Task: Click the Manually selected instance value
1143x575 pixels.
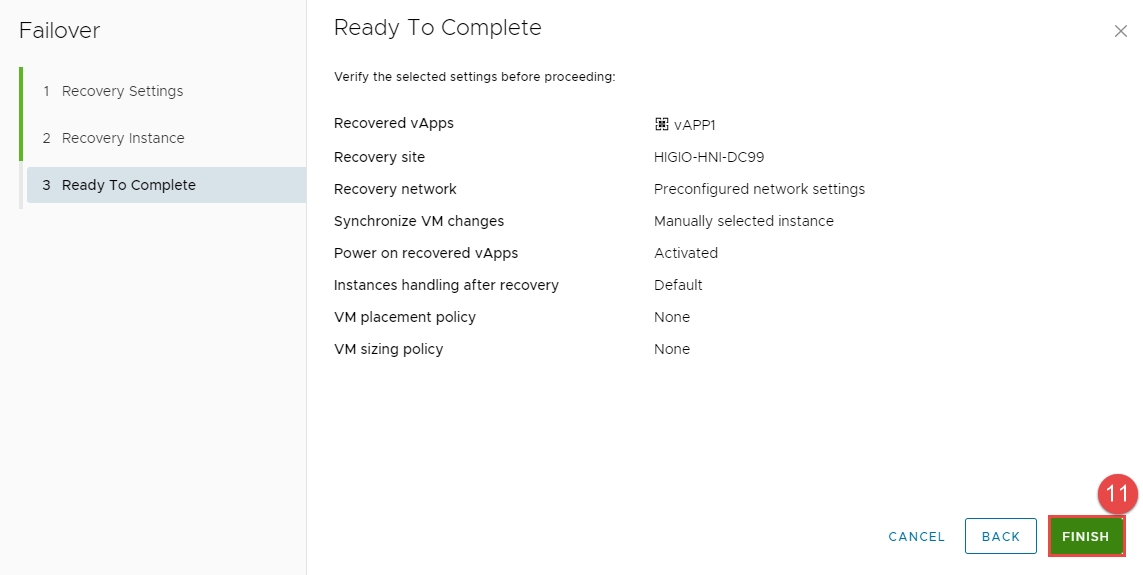Action: point(743,221)
